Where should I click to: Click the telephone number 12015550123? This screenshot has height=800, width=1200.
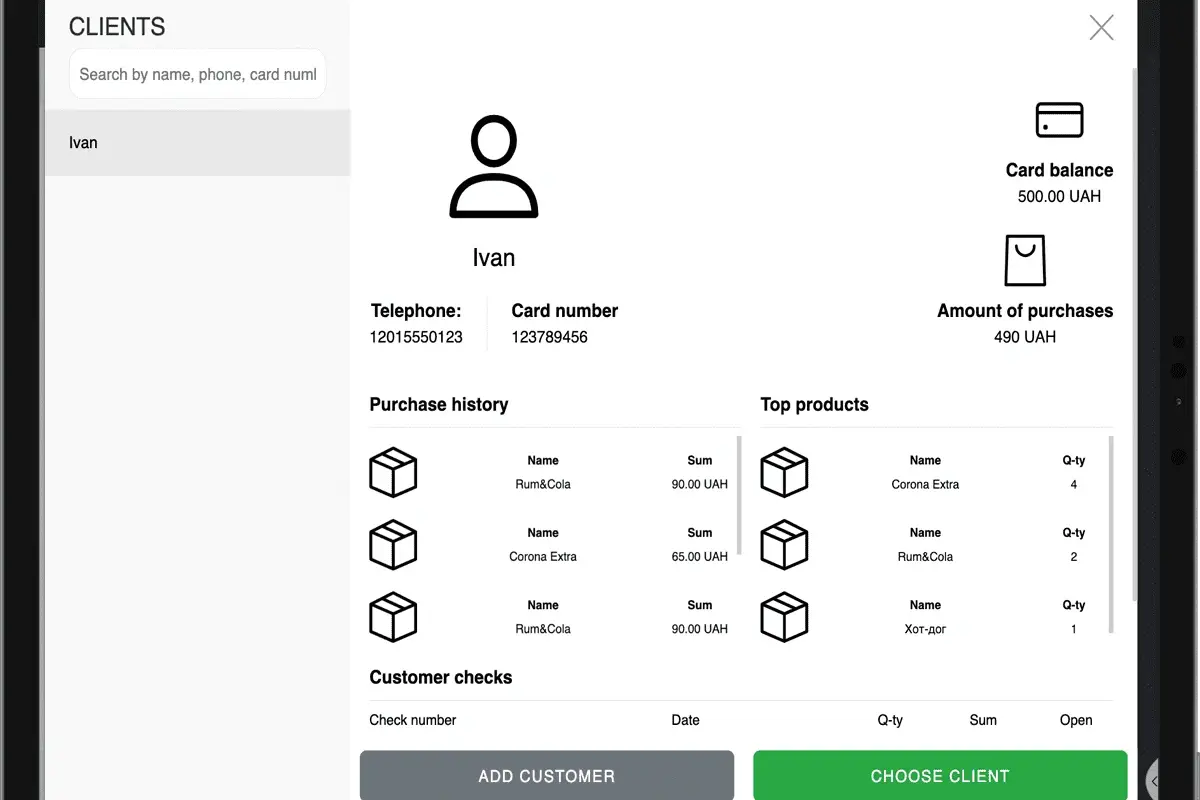[416, 337]
